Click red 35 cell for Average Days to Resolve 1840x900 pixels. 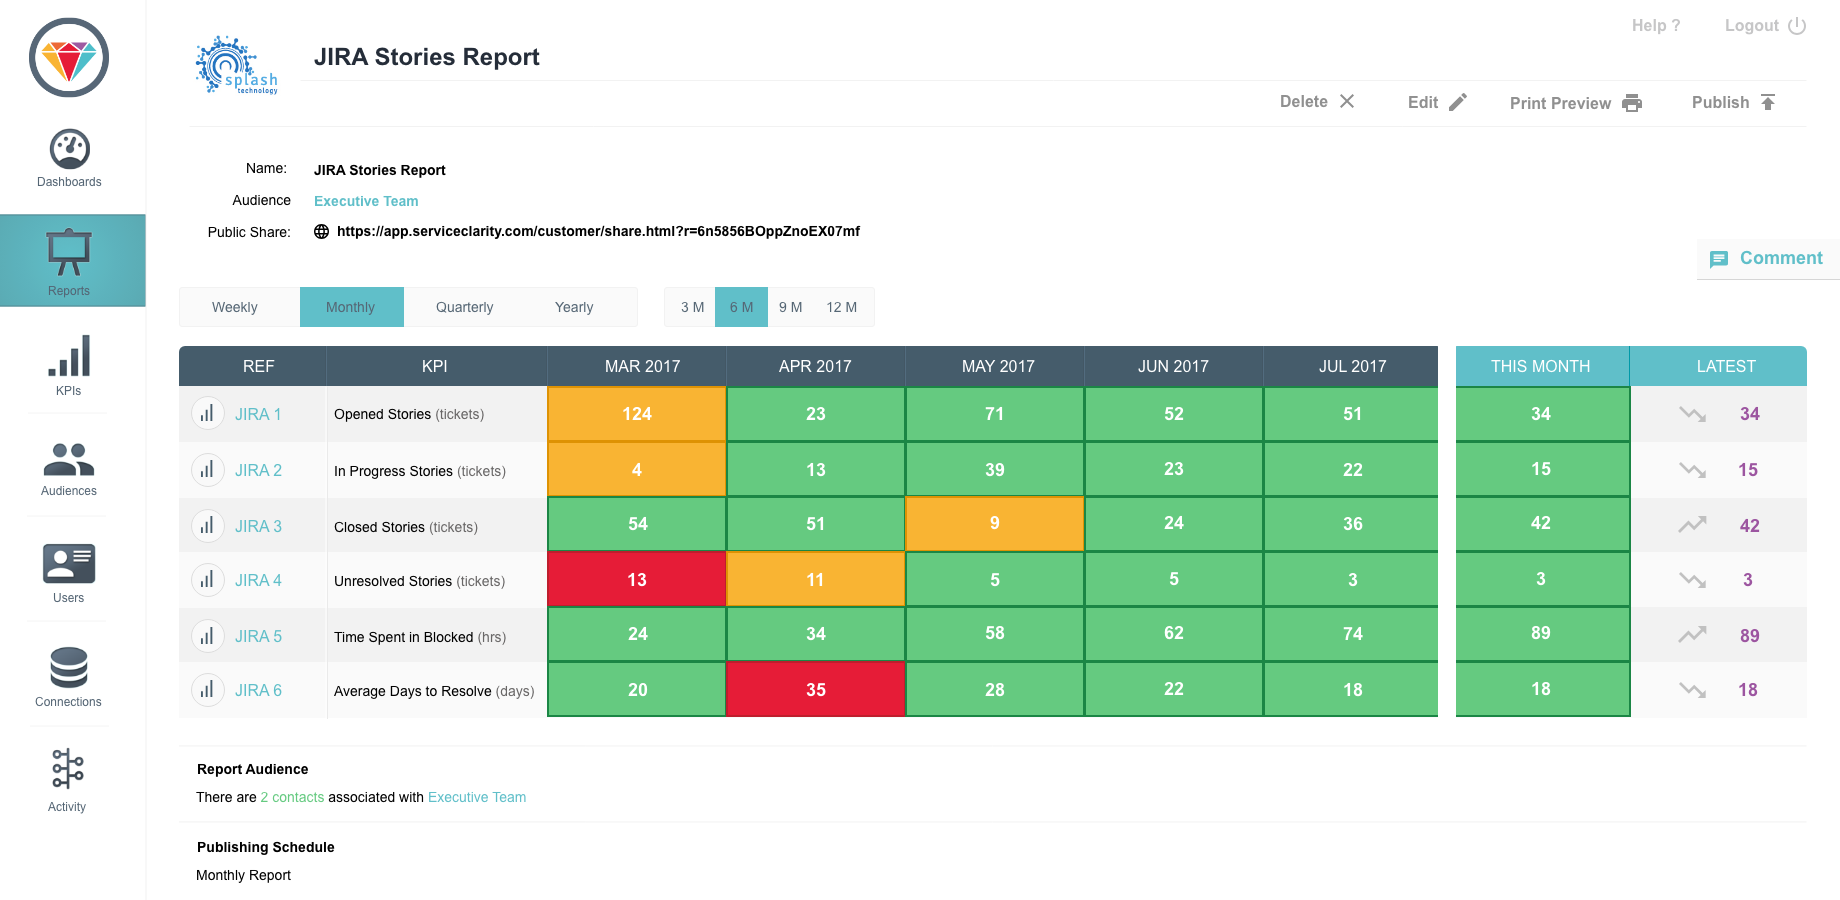pos(816,689)
